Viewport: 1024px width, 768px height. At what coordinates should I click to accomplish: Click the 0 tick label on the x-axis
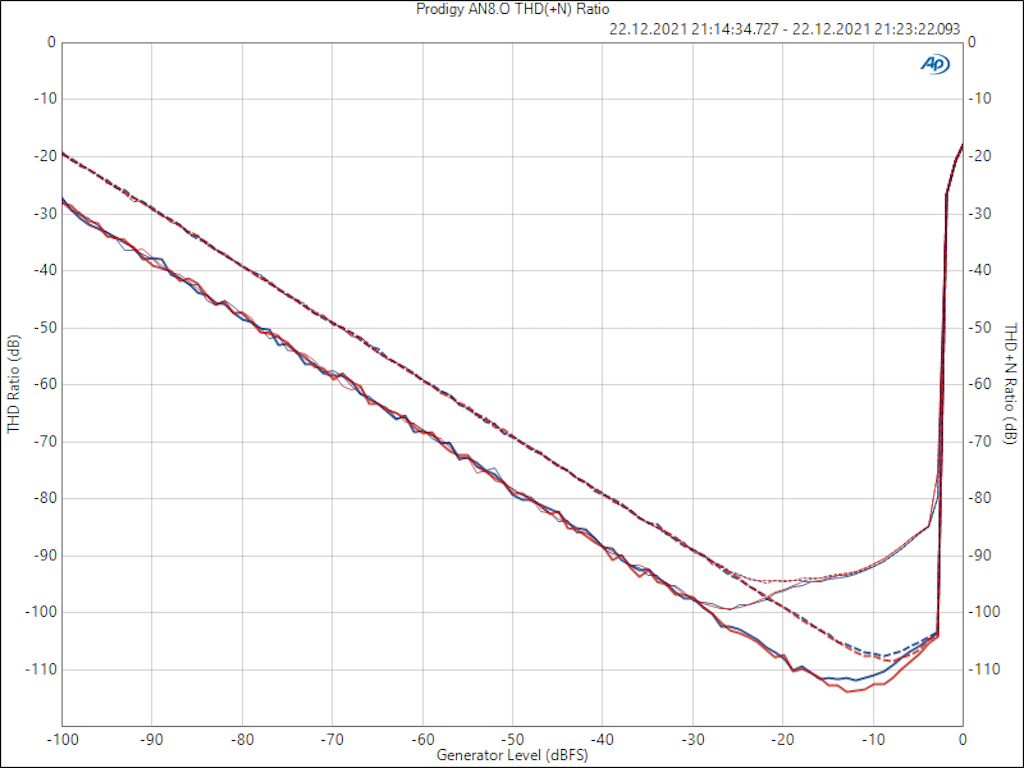coord(962,740)
